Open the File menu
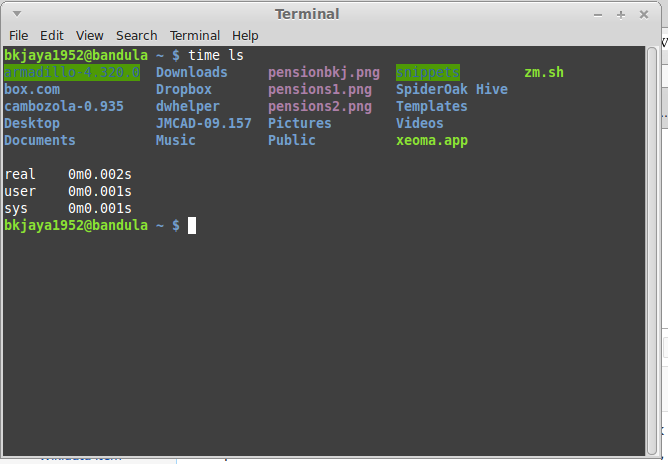Viewport: 668px width, 464px height. (18, 36)
